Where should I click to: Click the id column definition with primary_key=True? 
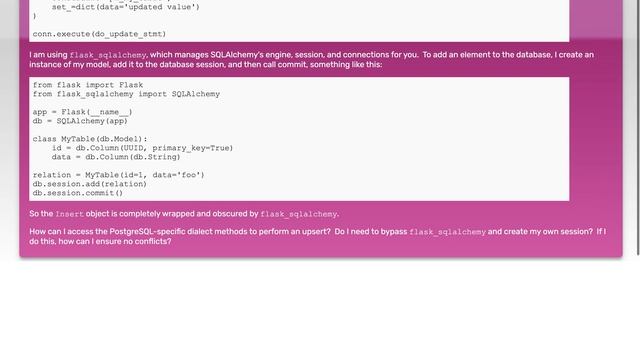[142, 148]
